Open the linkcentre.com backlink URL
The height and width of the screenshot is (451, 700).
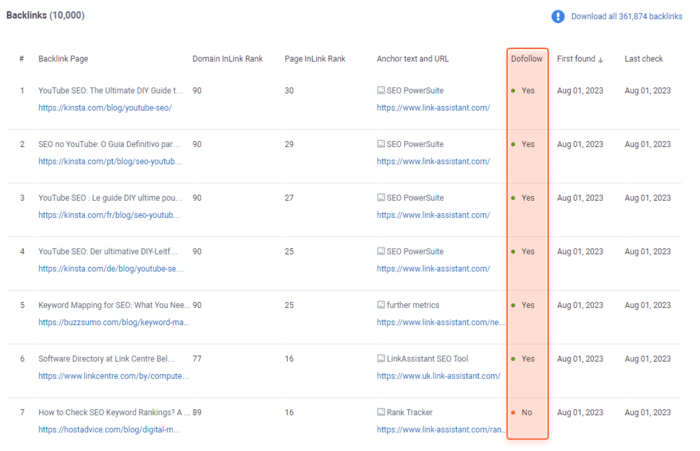click(x=113, y=376)
